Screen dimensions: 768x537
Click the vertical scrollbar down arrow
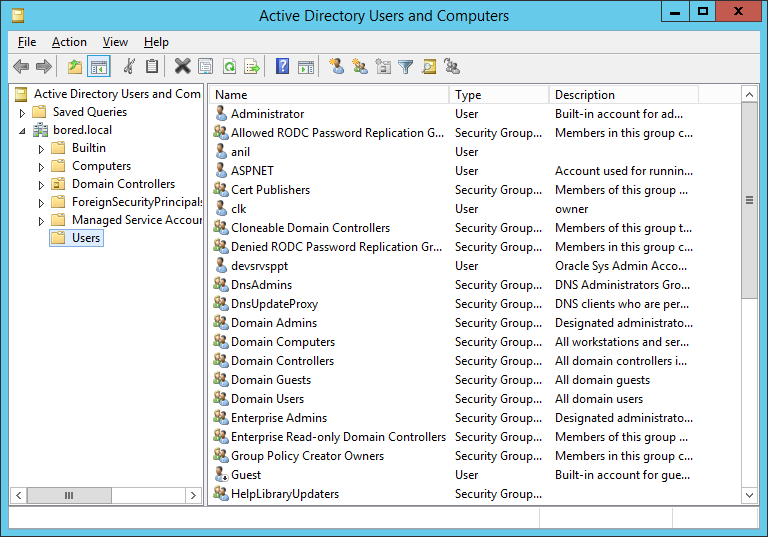tap(749, 495)
